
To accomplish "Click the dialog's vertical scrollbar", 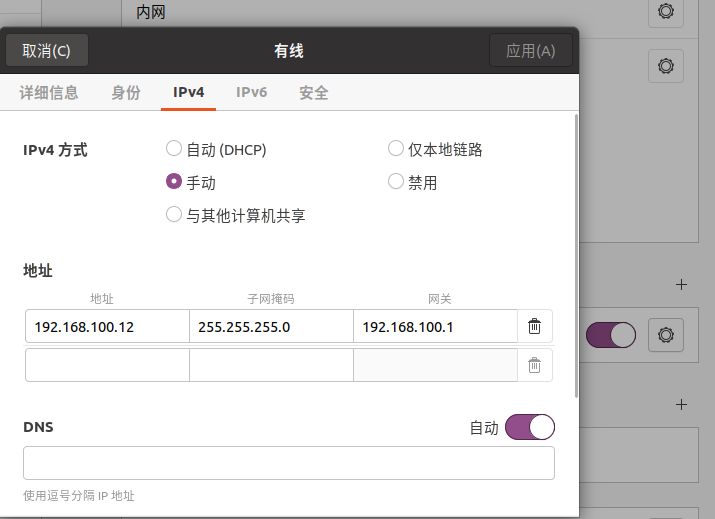I will 576,255.
